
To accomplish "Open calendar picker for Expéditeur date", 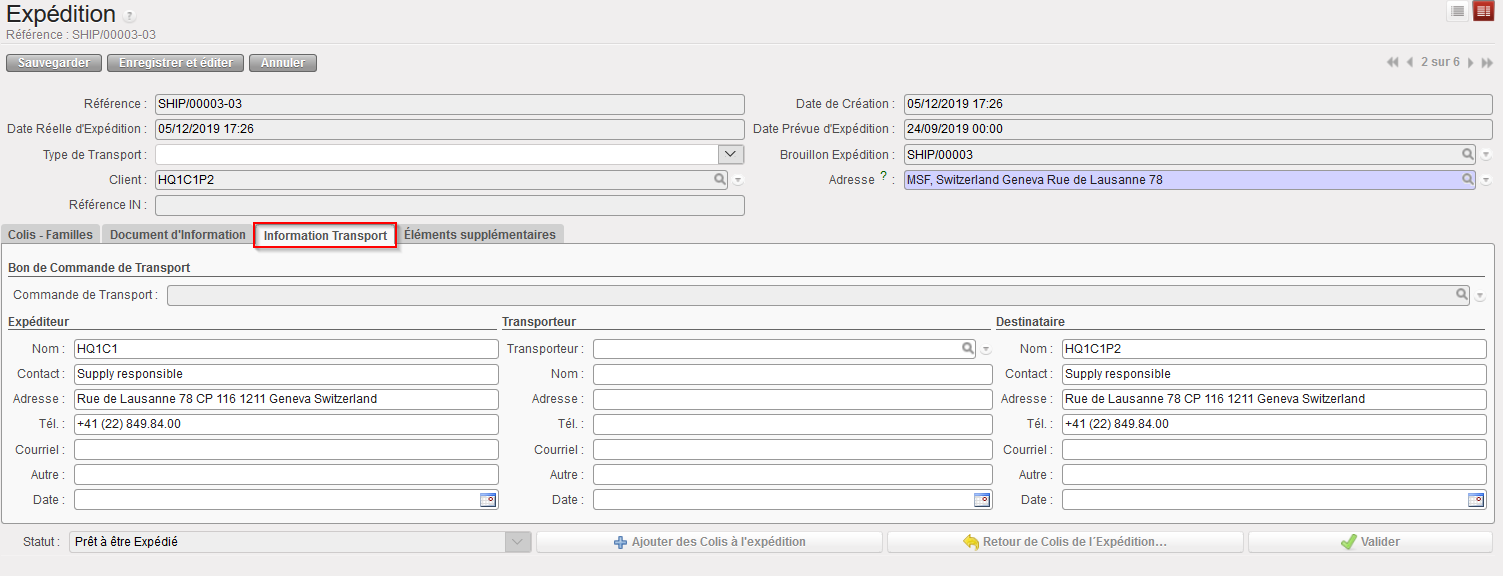I will (x=488, y=500).
